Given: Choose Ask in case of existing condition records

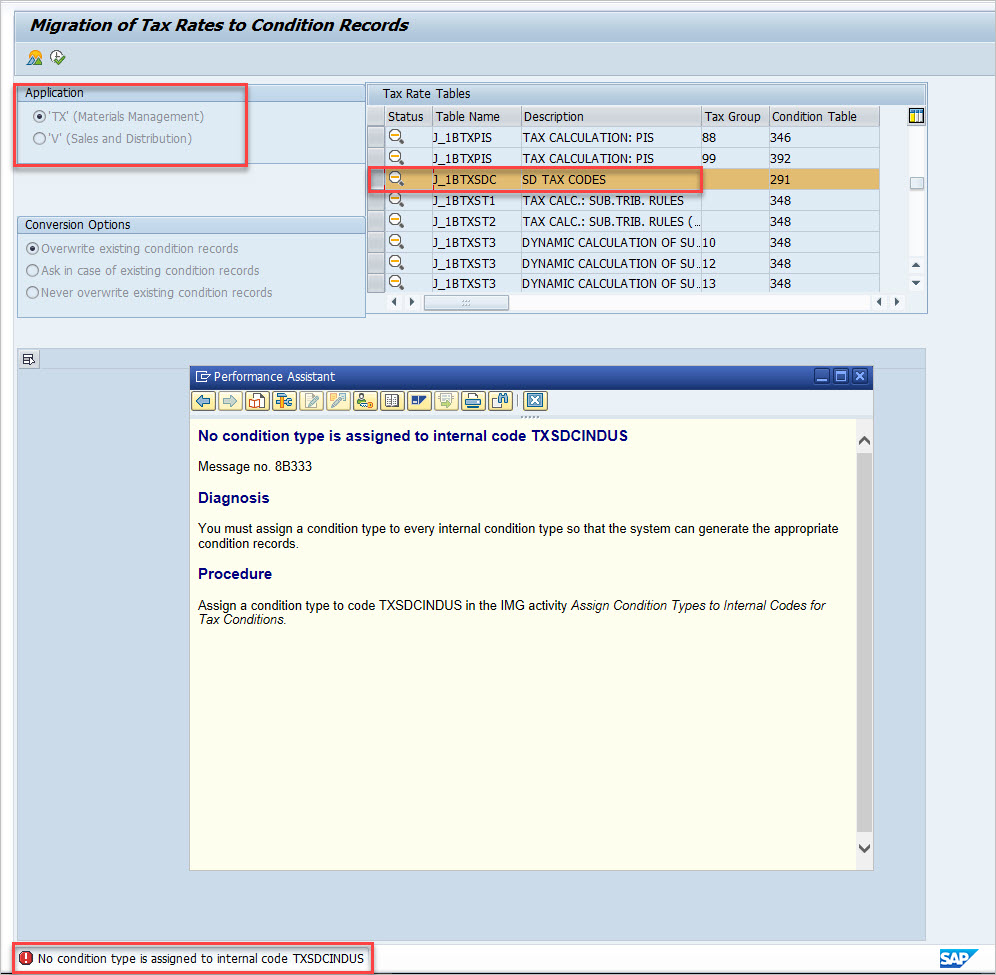Looking at the screenshot, I should pyautogui.click(x=32, y=271).
